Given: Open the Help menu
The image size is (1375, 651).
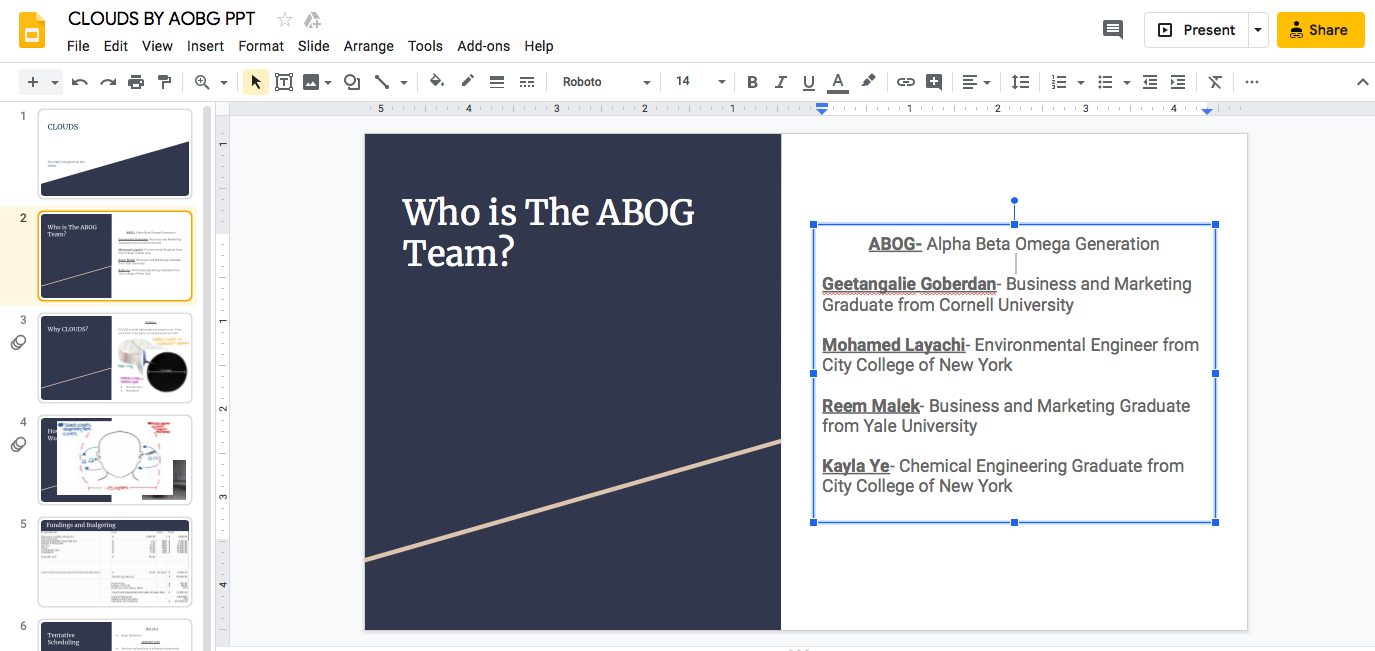Looking at the screenshot, I should (x=539, y=46).
